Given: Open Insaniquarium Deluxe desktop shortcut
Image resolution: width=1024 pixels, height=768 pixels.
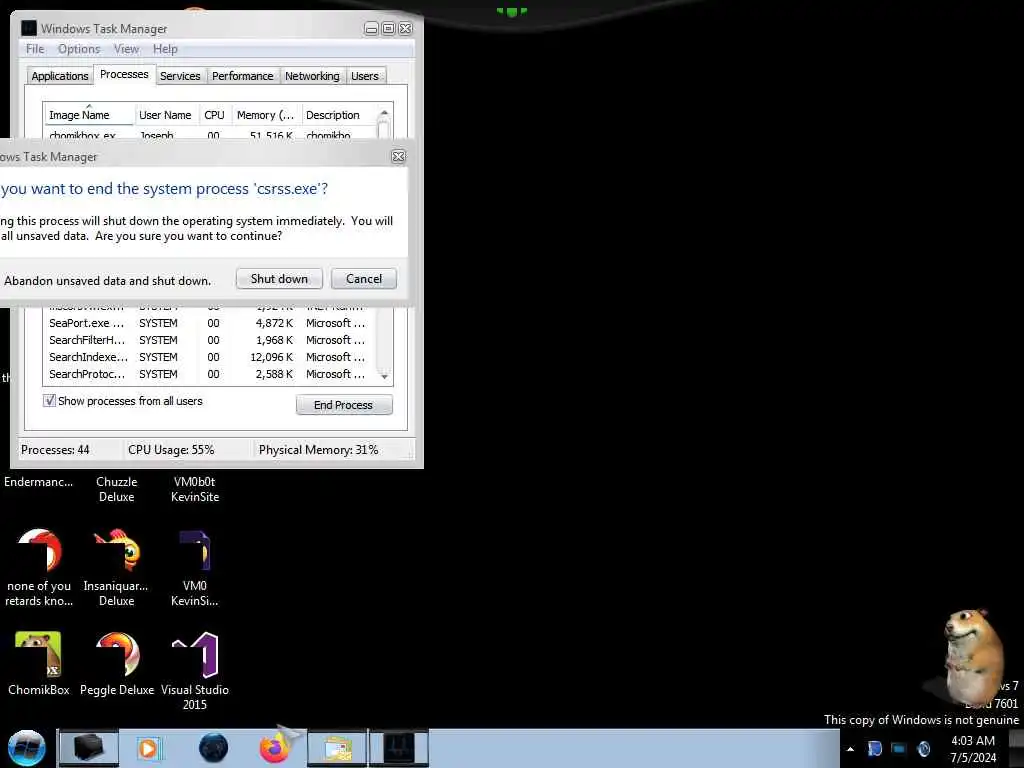Looking at the screenshot, I should coord(116,568).
